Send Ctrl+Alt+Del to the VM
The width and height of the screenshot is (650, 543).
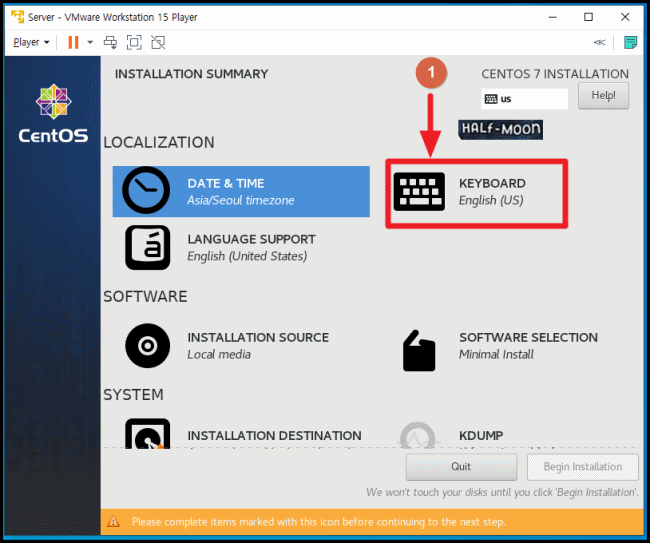point(110,42)
